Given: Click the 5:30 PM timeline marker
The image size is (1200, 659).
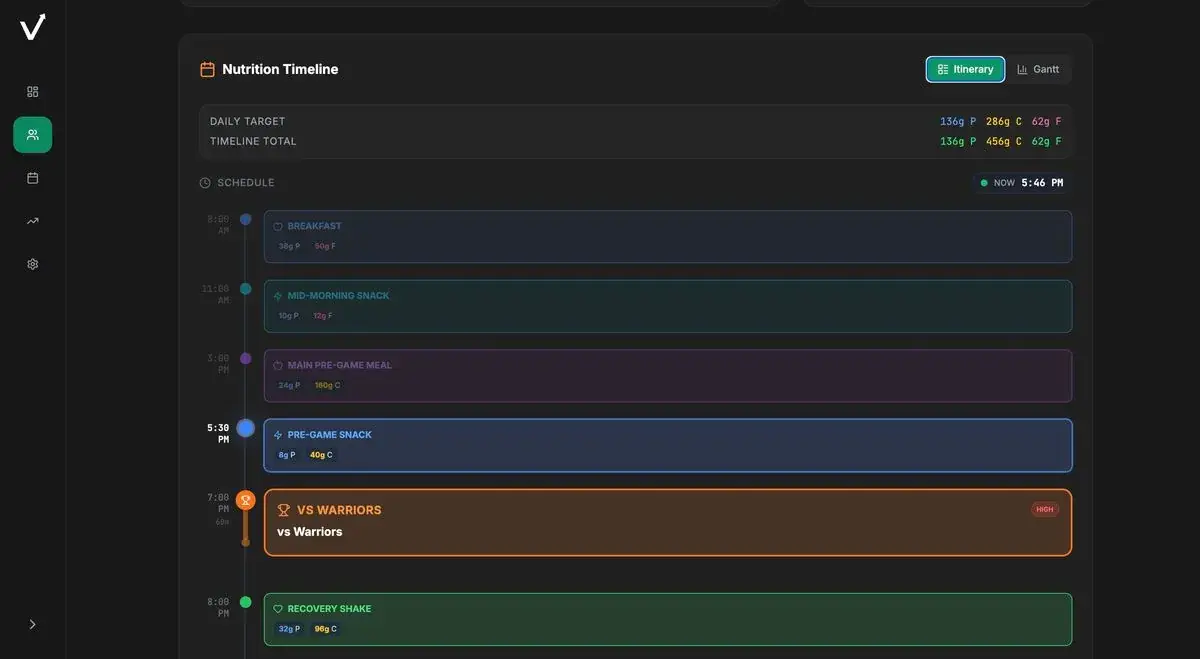Looking at the screenshot, I should [246, 427].
